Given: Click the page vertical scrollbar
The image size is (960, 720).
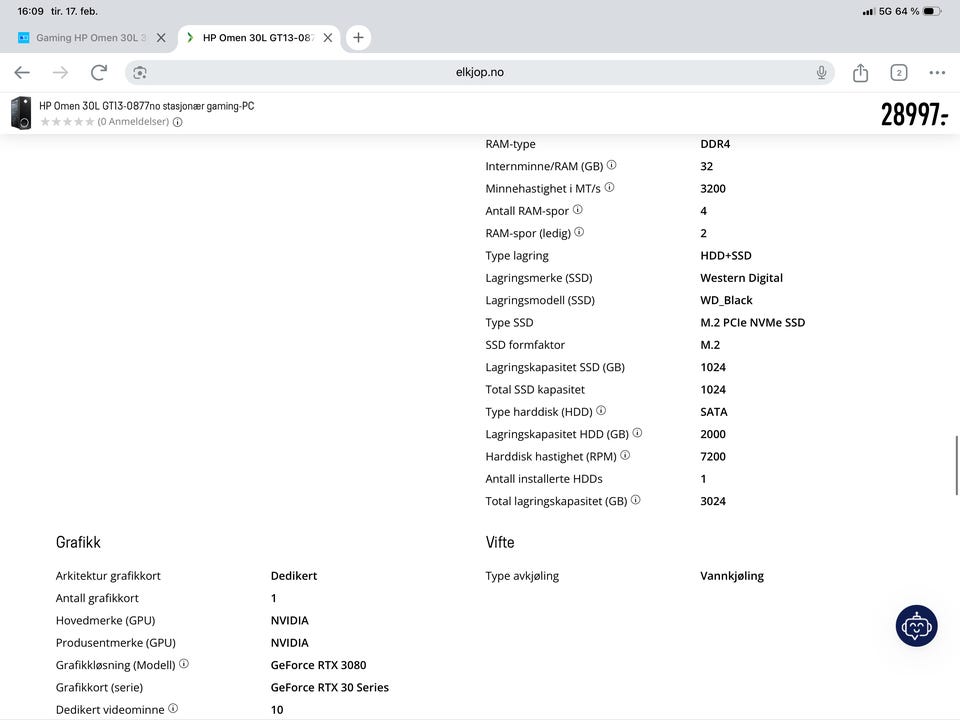Looking at the screenshot, I should click(956, 465).
